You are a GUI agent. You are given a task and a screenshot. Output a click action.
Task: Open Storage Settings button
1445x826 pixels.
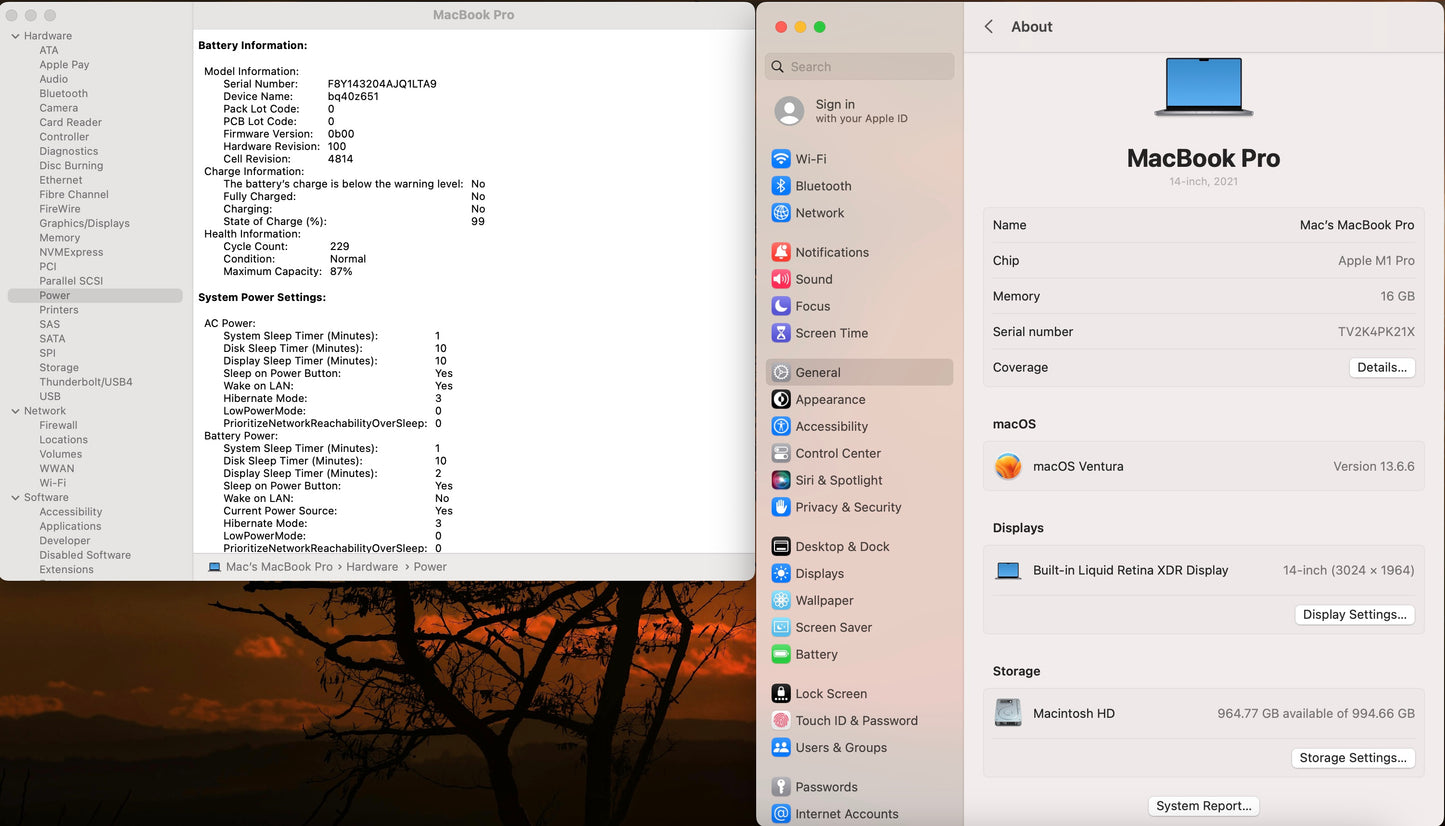coord(1353,757)
